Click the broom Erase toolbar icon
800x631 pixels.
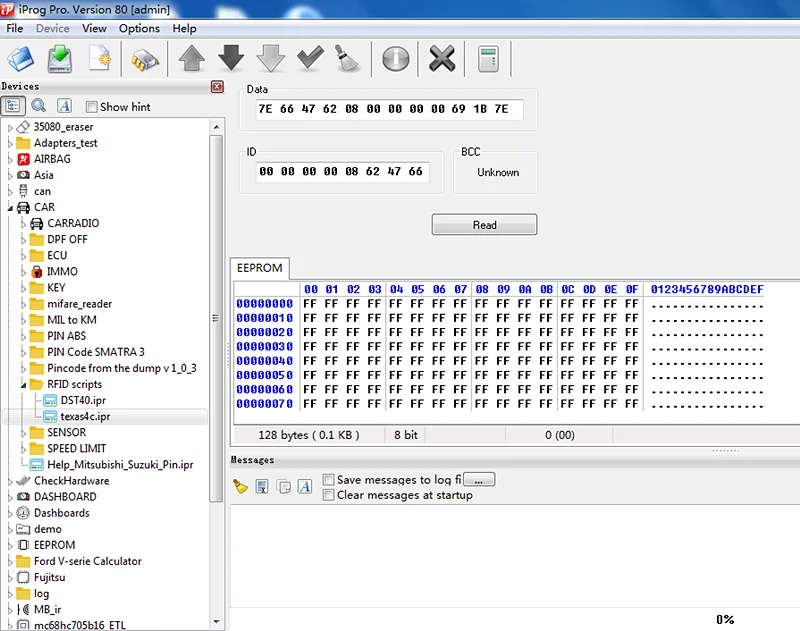tap(348, 59)
